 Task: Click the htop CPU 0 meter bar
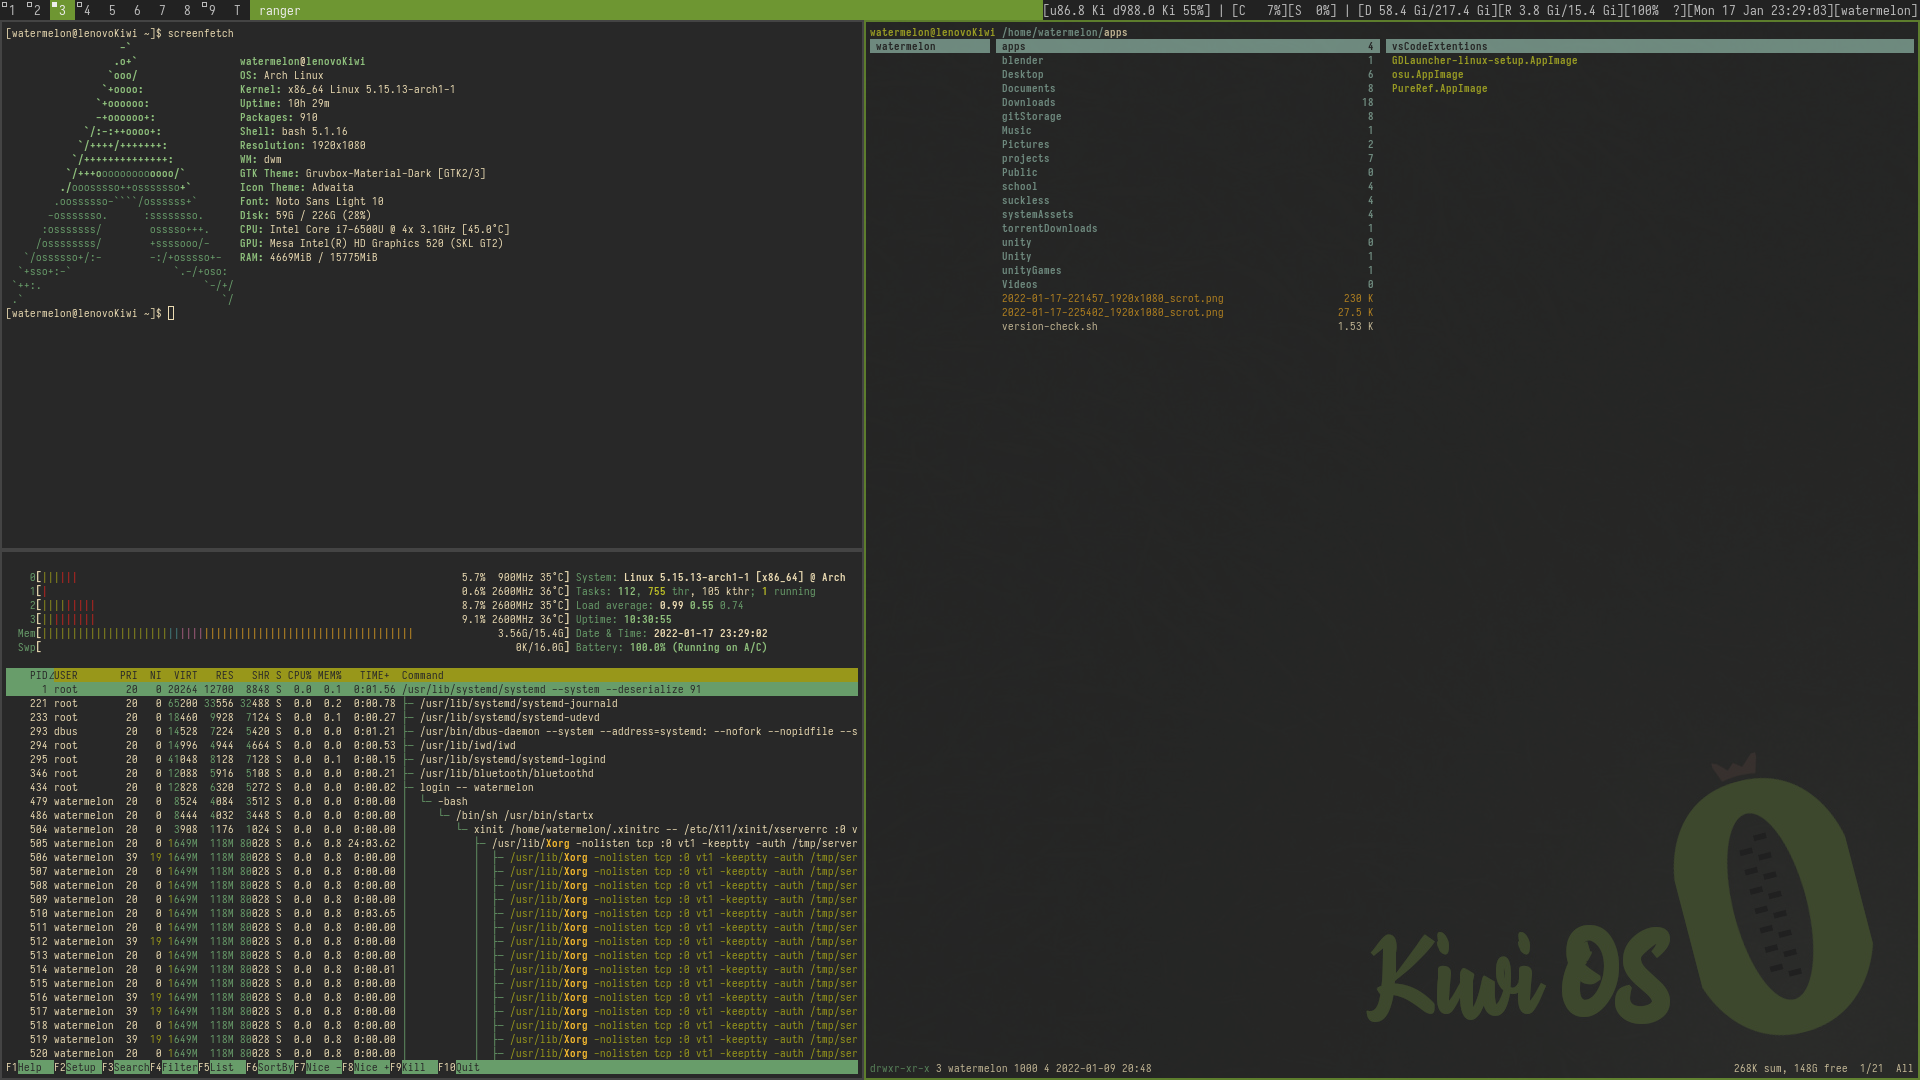[x=299, y=578]
